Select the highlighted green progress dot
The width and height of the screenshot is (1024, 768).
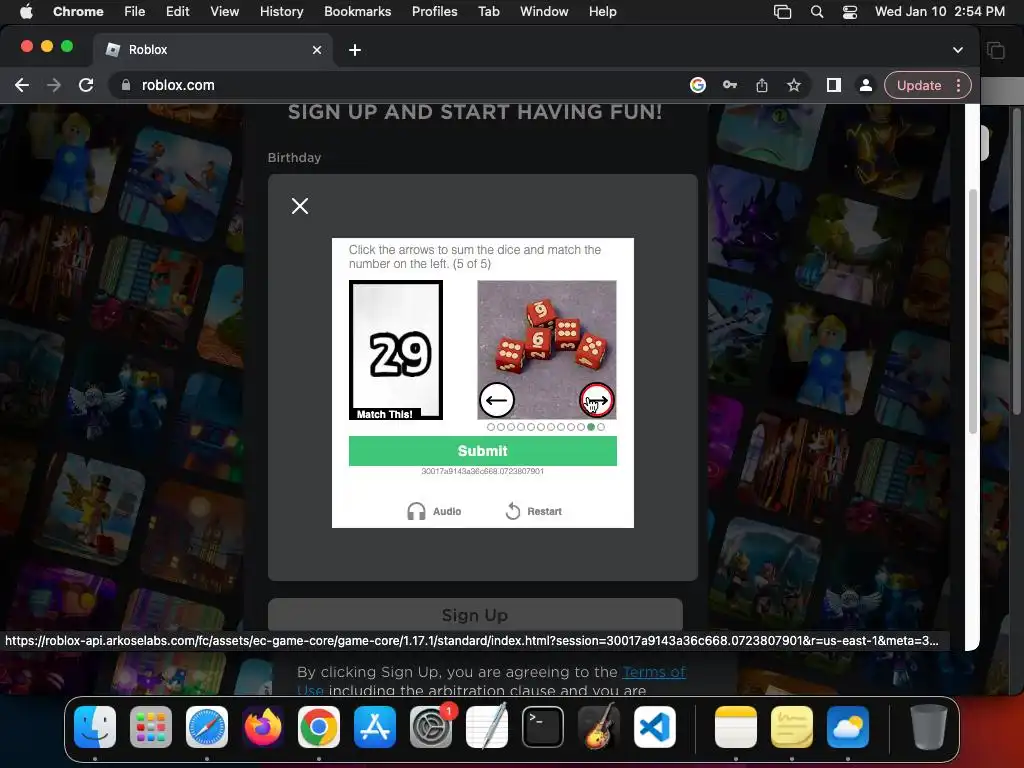coord(591,427)
